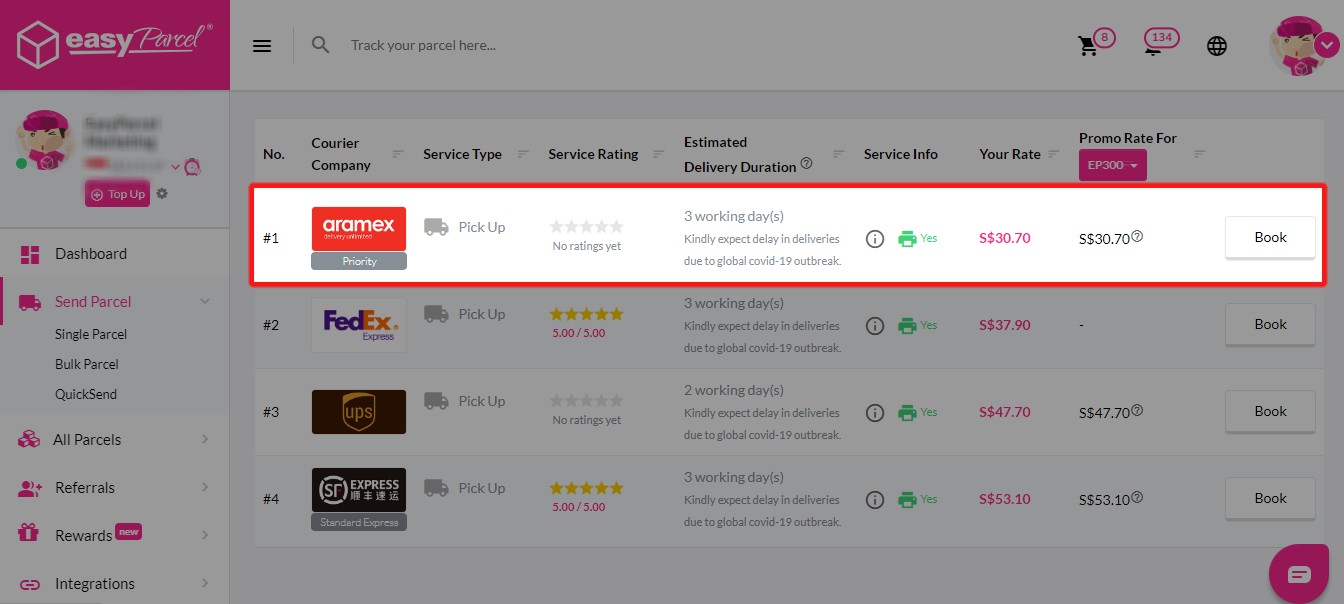Open the shopping cart icon
The image size is (1344, 604).
click(x=1087, y=46)
